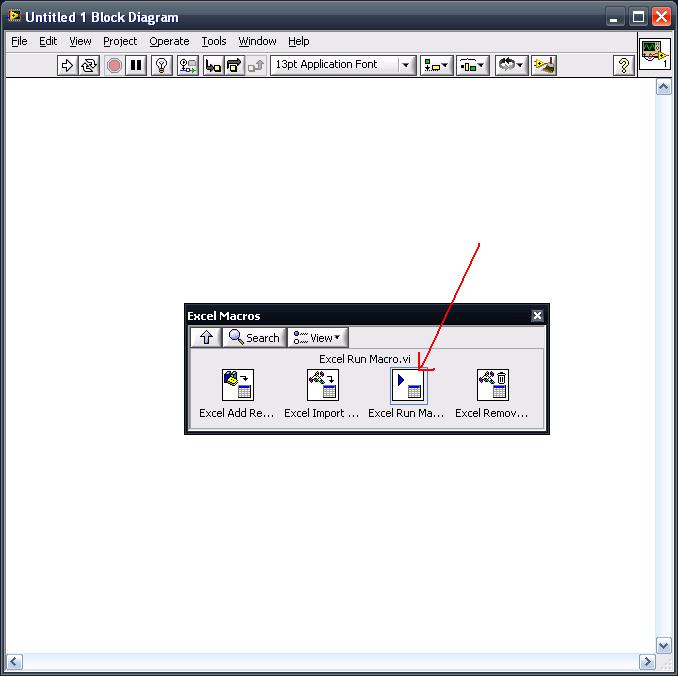Click vertical scrollbar up arrow
Image resolution: width=678 pixels, height=676 pixels.
coord(663,87)
